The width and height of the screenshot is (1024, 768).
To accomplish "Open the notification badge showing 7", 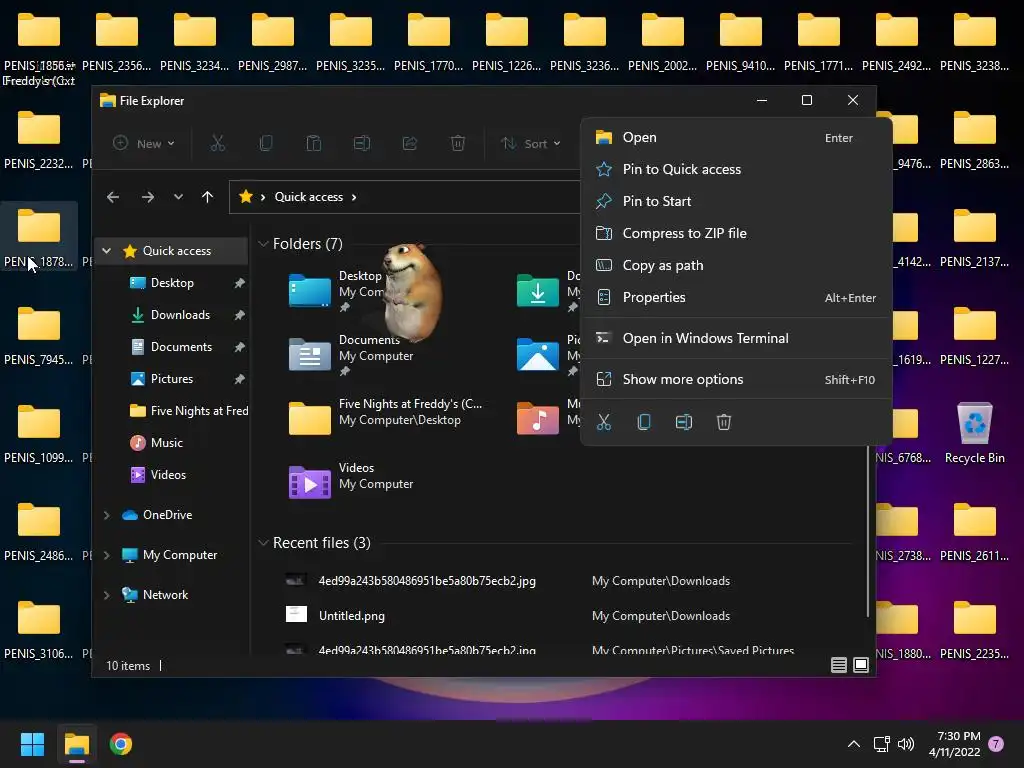I will 996,744.
